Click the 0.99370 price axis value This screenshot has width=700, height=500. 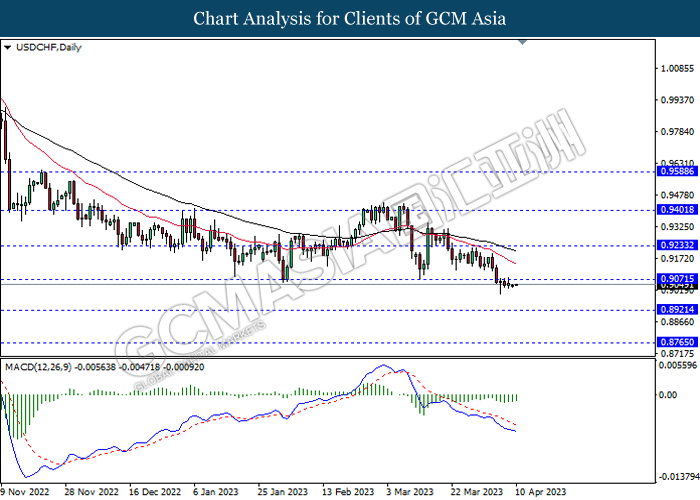(x=678, y=100)
